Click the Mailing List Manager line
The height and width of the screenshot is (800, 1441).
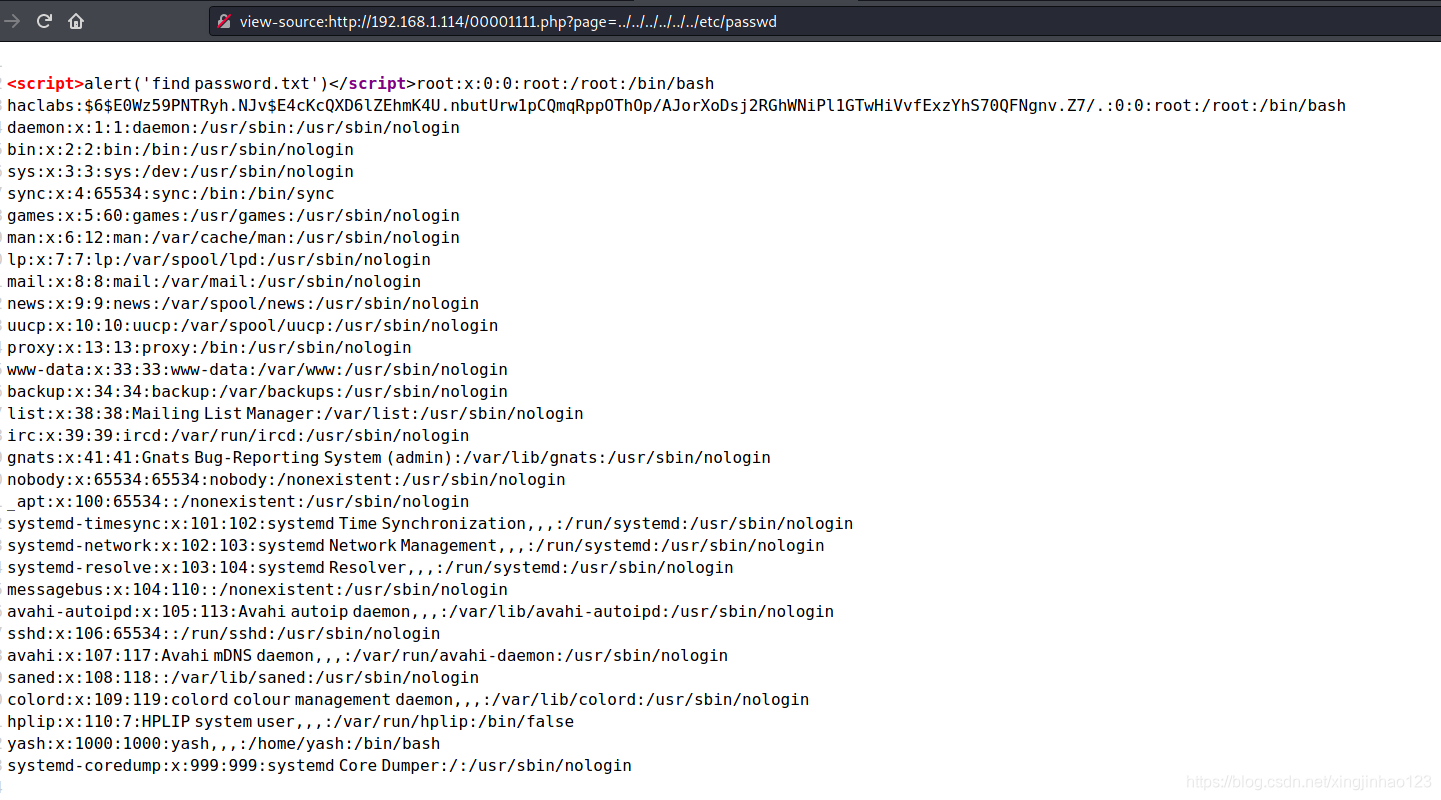click(x=295, y=414)
